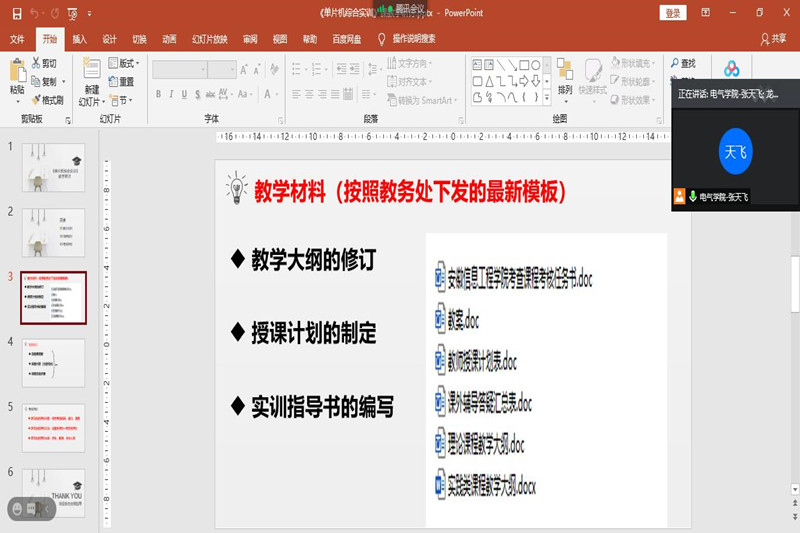Align paragraph text right

coord(322,94)
